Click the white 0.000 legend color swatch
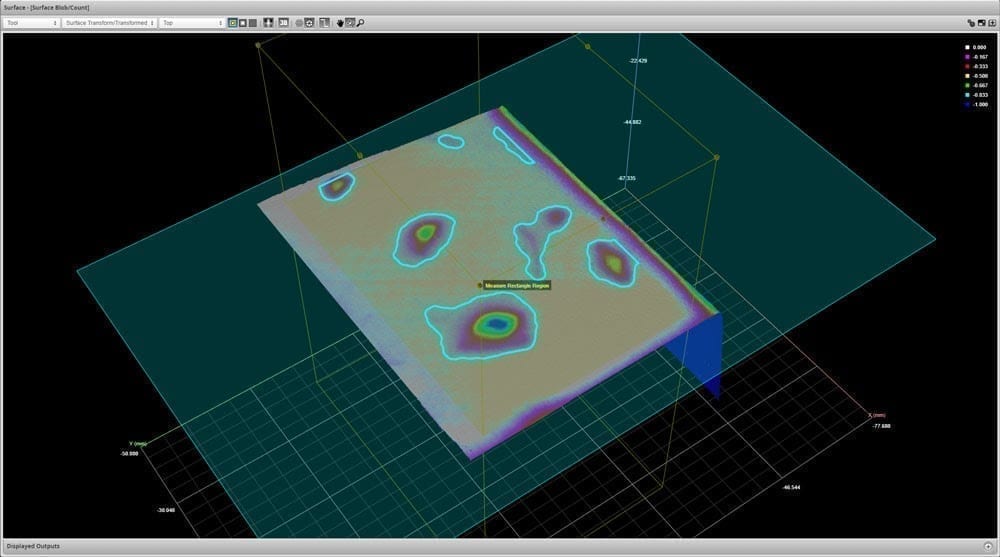Screen dimensions: 1000x557 pos(967,47)
